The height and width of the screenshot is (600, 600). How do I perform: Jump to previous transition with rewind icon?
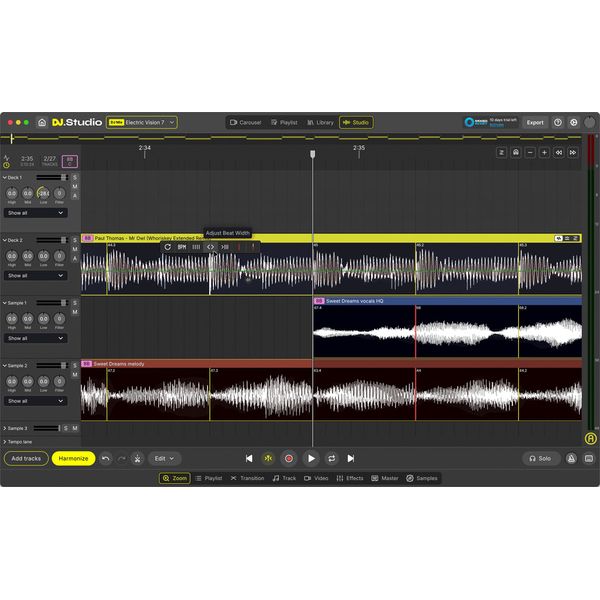559,153
